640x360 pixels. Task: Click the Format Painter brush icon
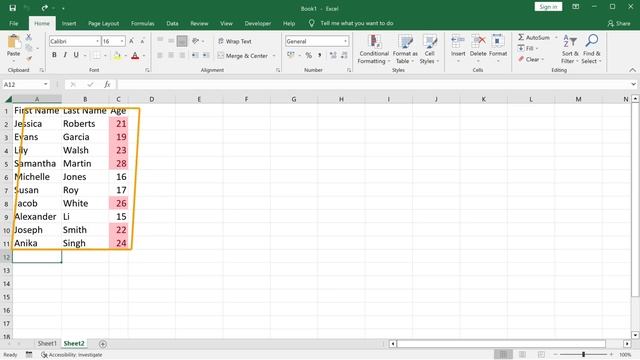[x=29, y=58]
